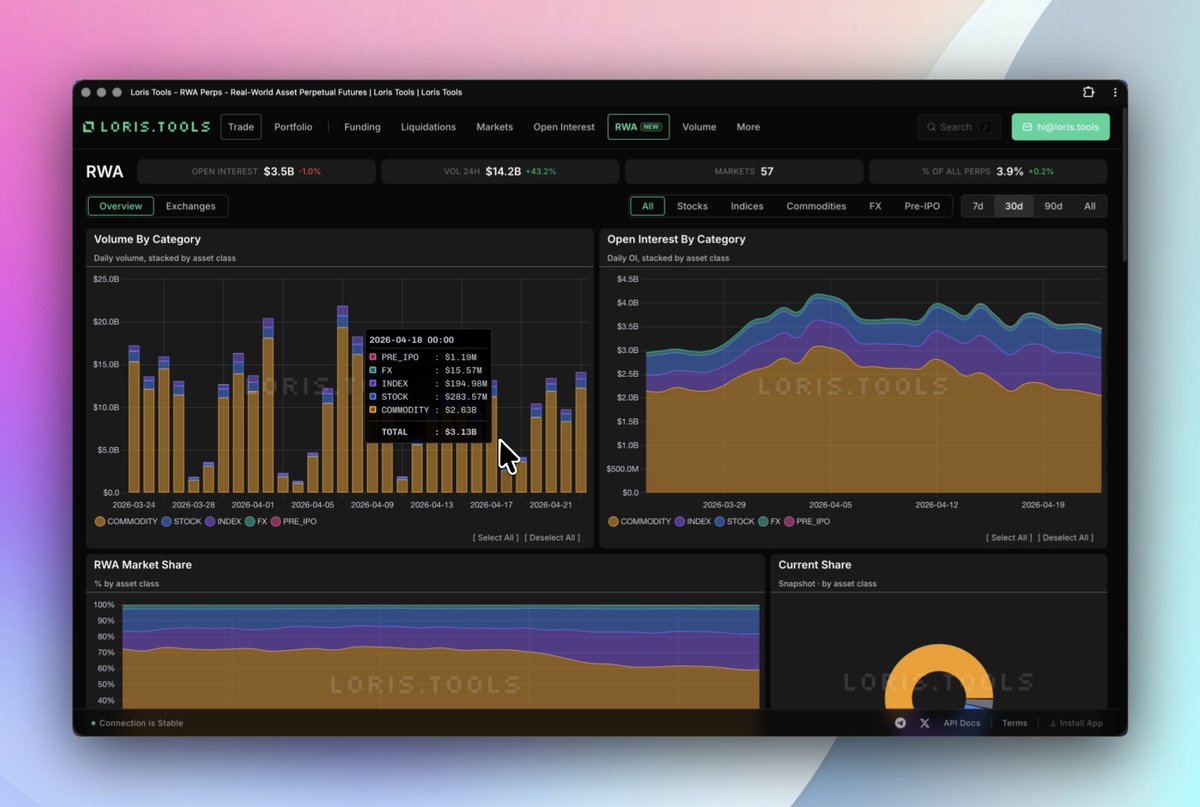Click Open Interest By Category title
Screen dimensions: 1200x807
pyautogui.click(x=676, y=239)
